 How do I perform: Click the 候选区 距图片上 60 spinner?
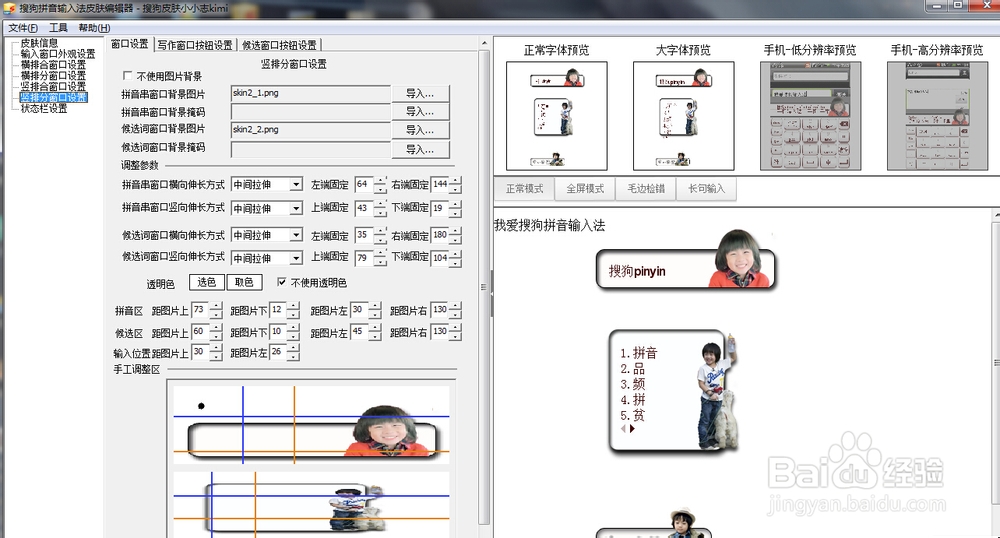pos(207,332)
